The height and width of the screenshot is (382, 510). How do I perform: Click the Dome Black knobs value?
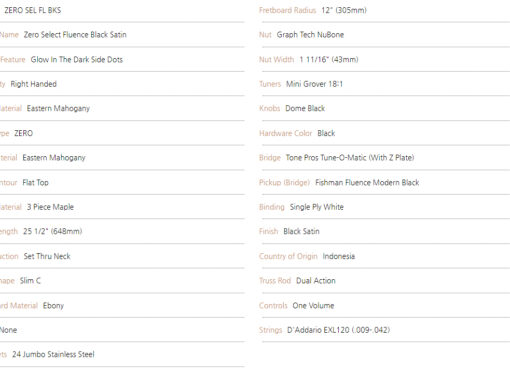[x=305, y=108]
